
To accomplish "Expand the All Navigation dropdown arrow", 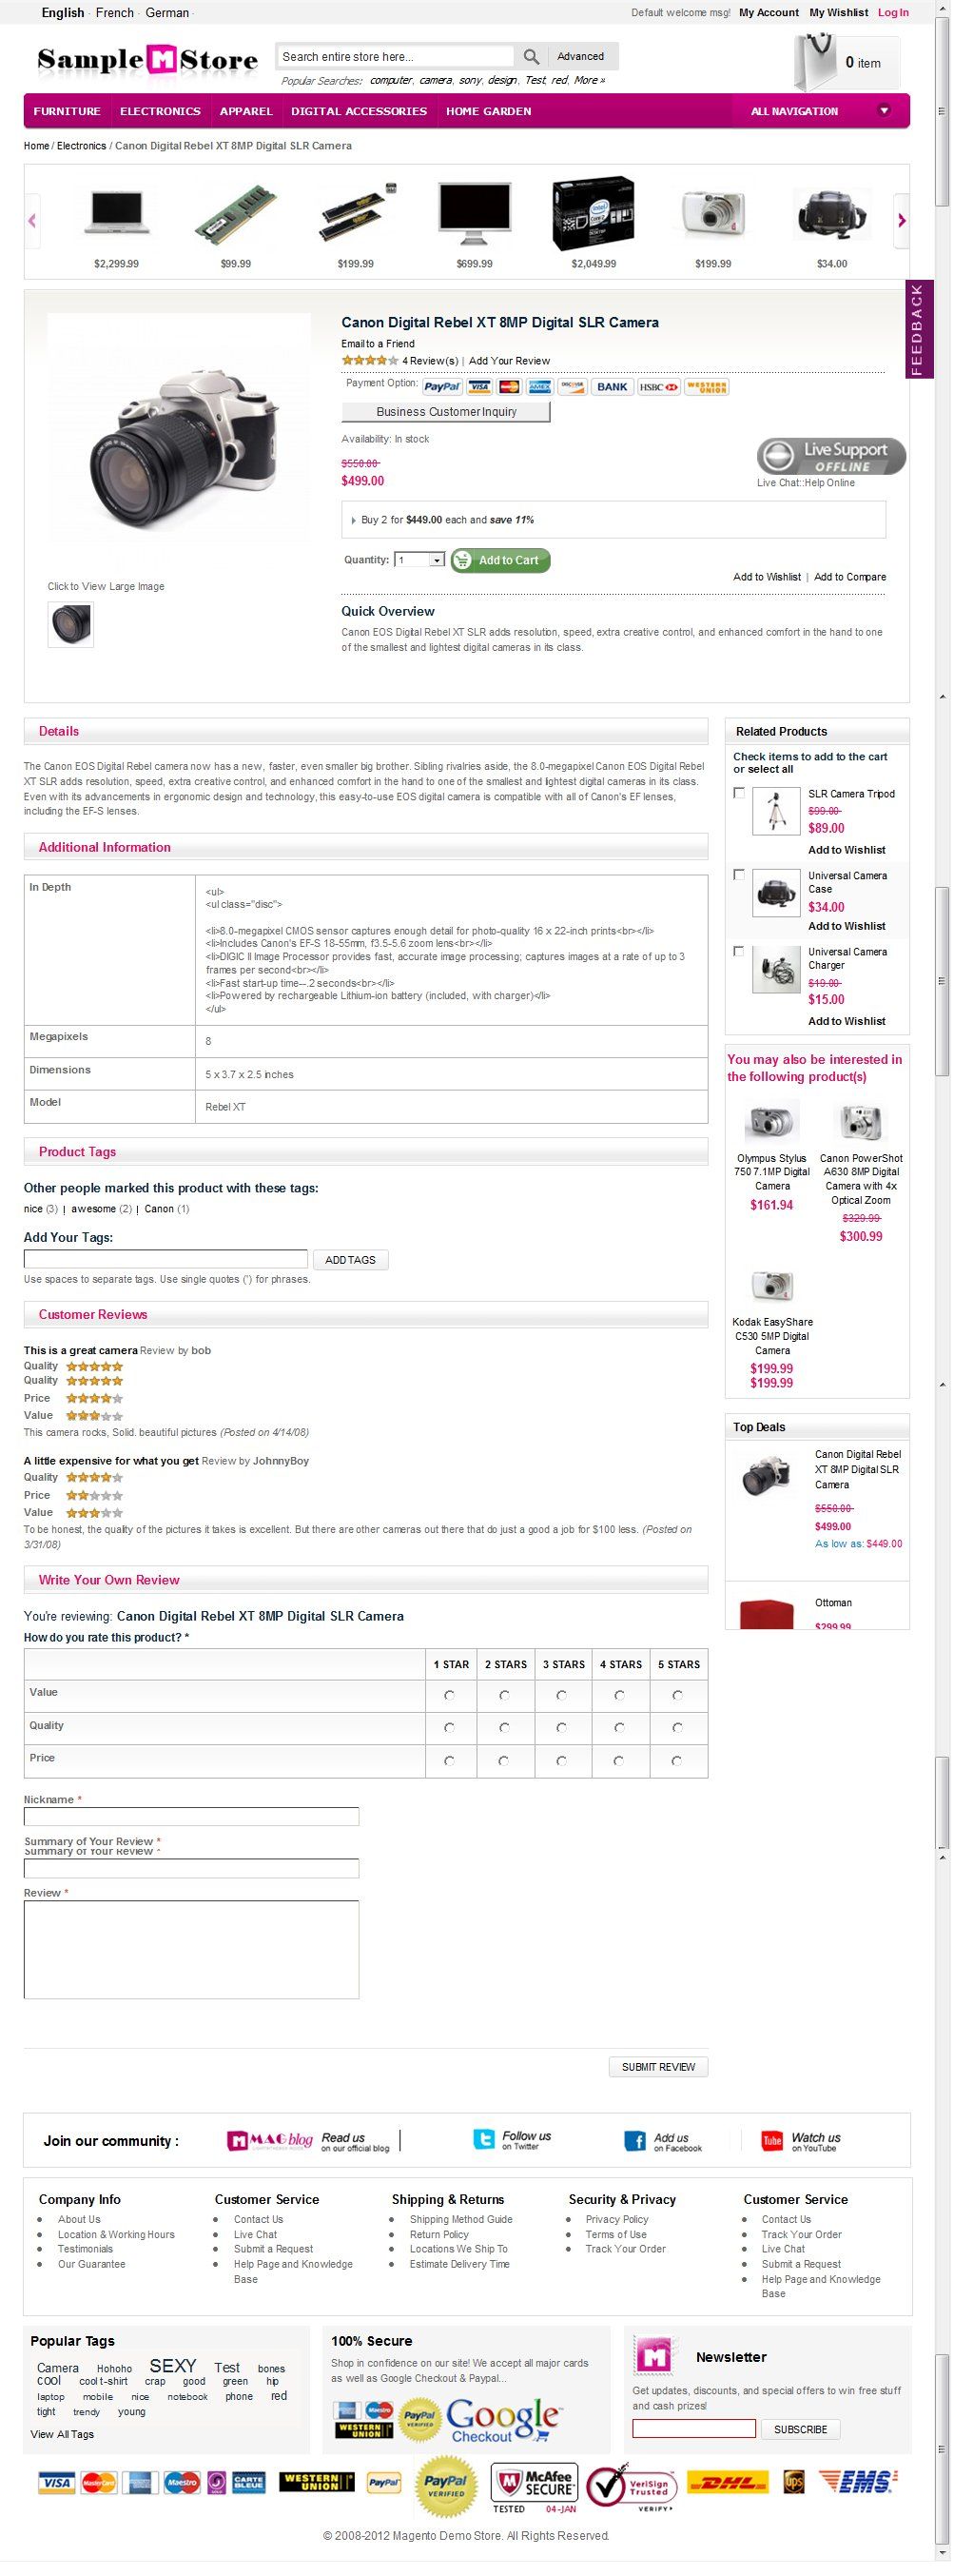I will [x=883, y=110].
